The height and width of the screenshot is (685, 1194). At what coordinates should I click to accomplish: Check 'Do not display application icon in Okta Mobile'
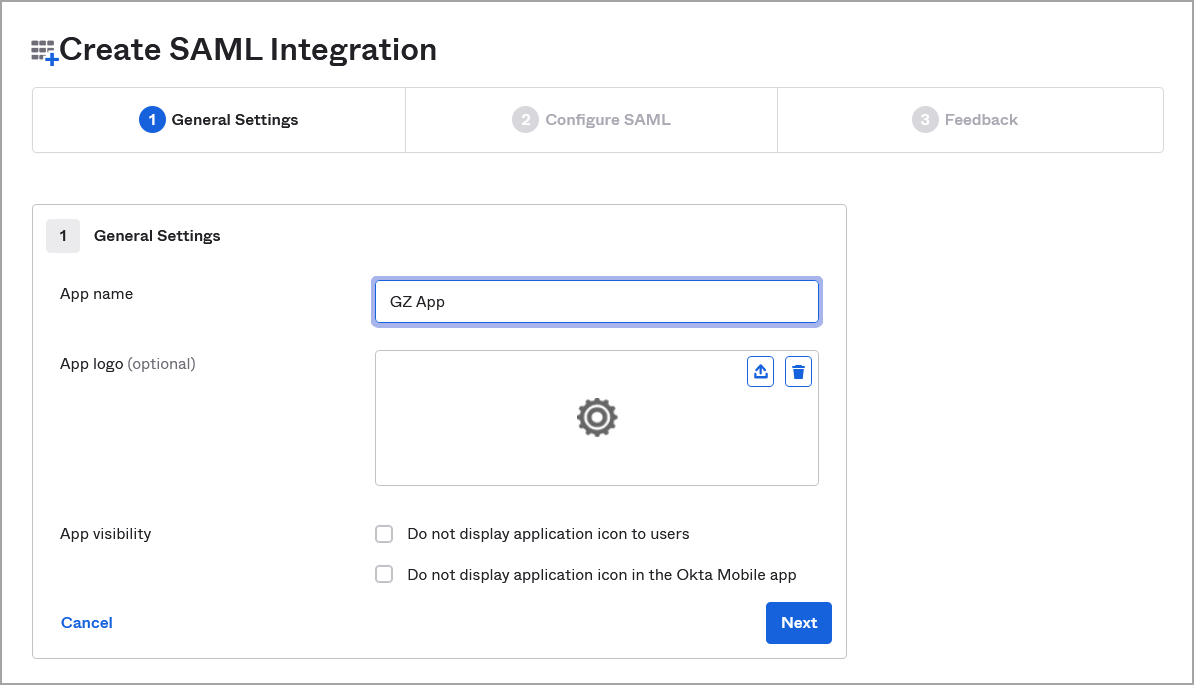click(x=384, y=574)
